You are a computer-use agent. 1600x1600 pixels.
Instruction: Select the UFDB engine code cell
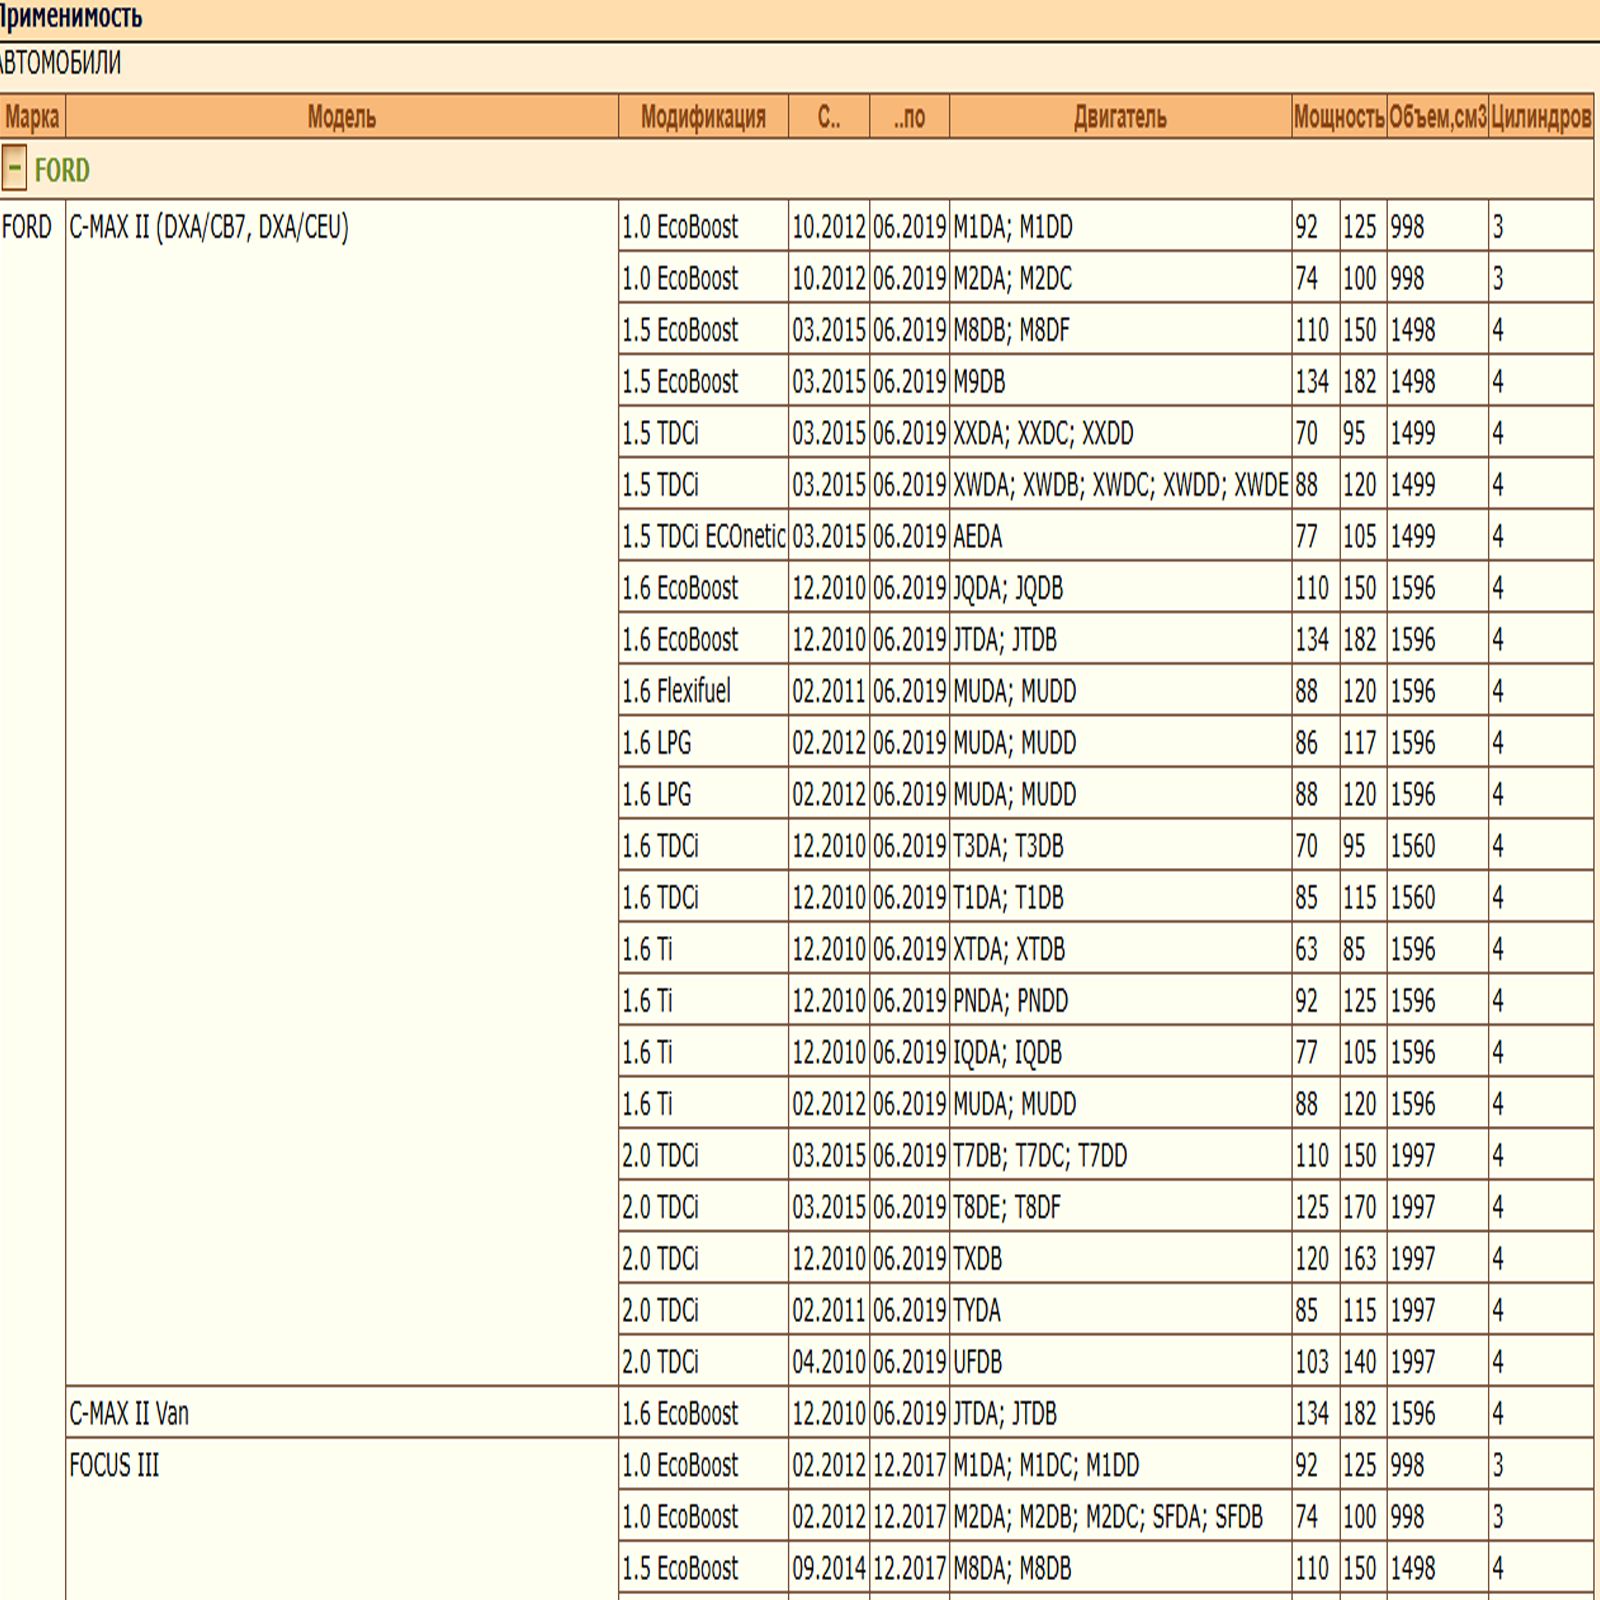pos(977,1362)
